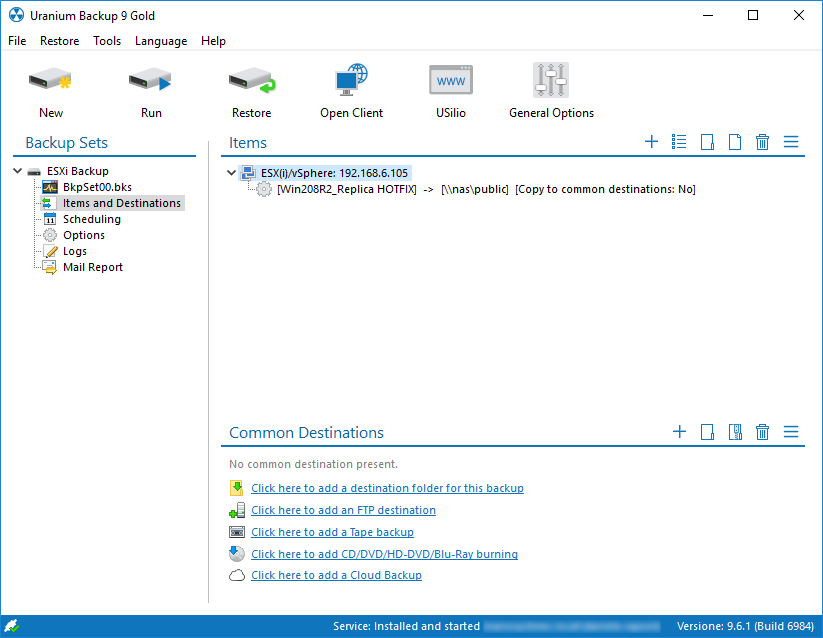Select Scheduling tree item
823x638 pixels.
(92, 219)
